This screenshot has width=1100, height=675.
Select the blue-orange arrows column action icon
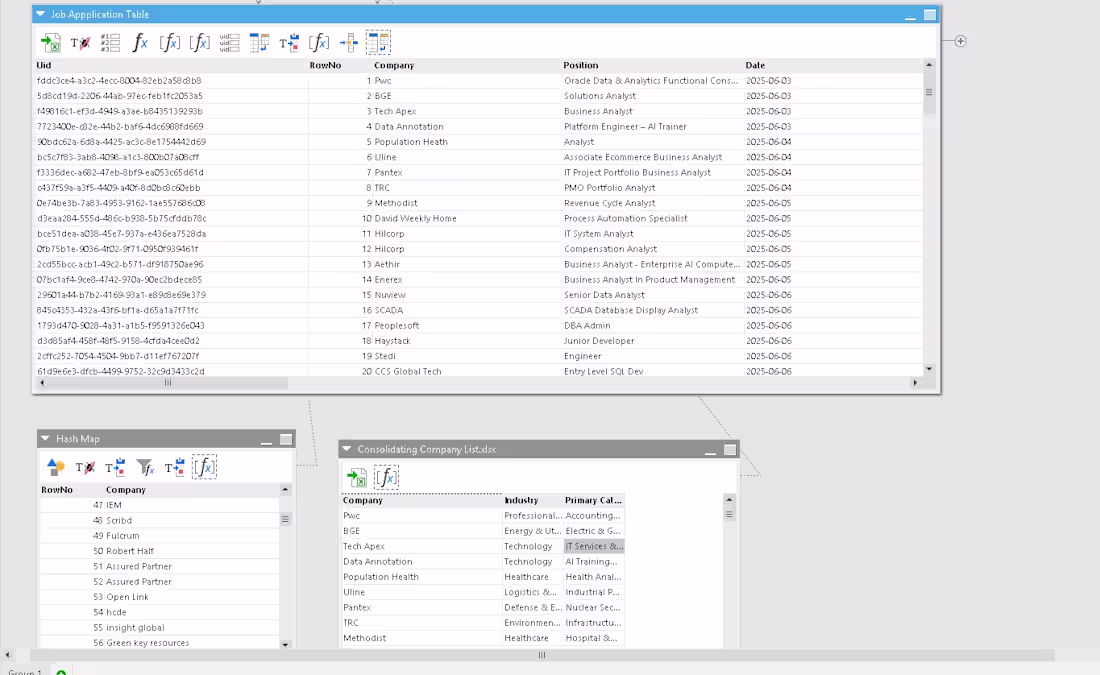349,43
